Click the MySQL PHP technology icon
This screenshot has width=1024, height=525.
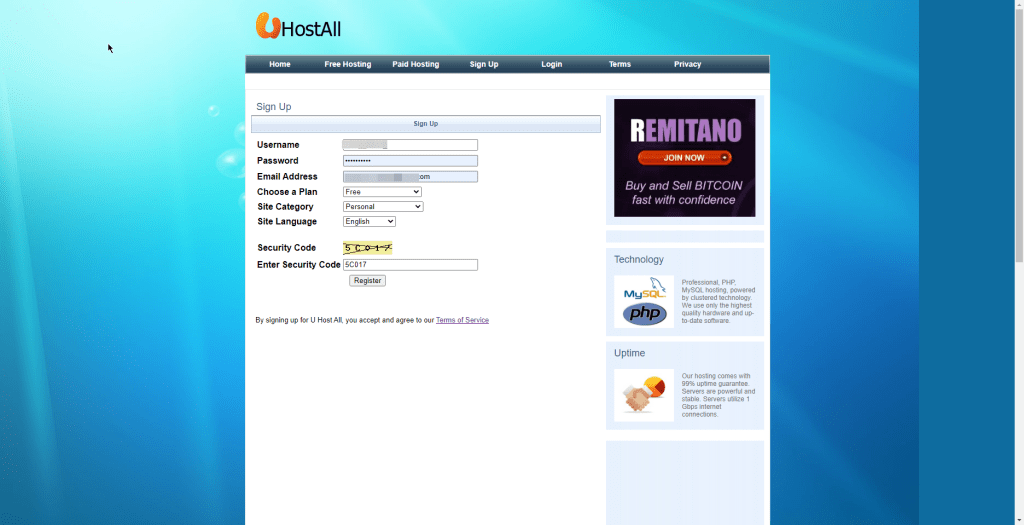[644, 302]
